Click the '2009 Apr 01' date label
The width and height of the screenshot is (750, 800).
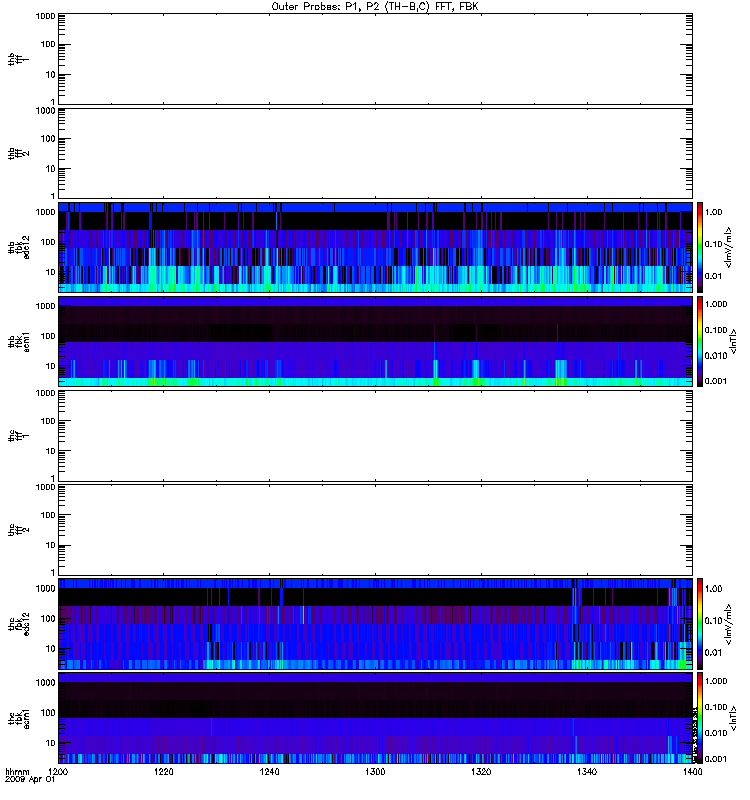[x=30, y=780]
